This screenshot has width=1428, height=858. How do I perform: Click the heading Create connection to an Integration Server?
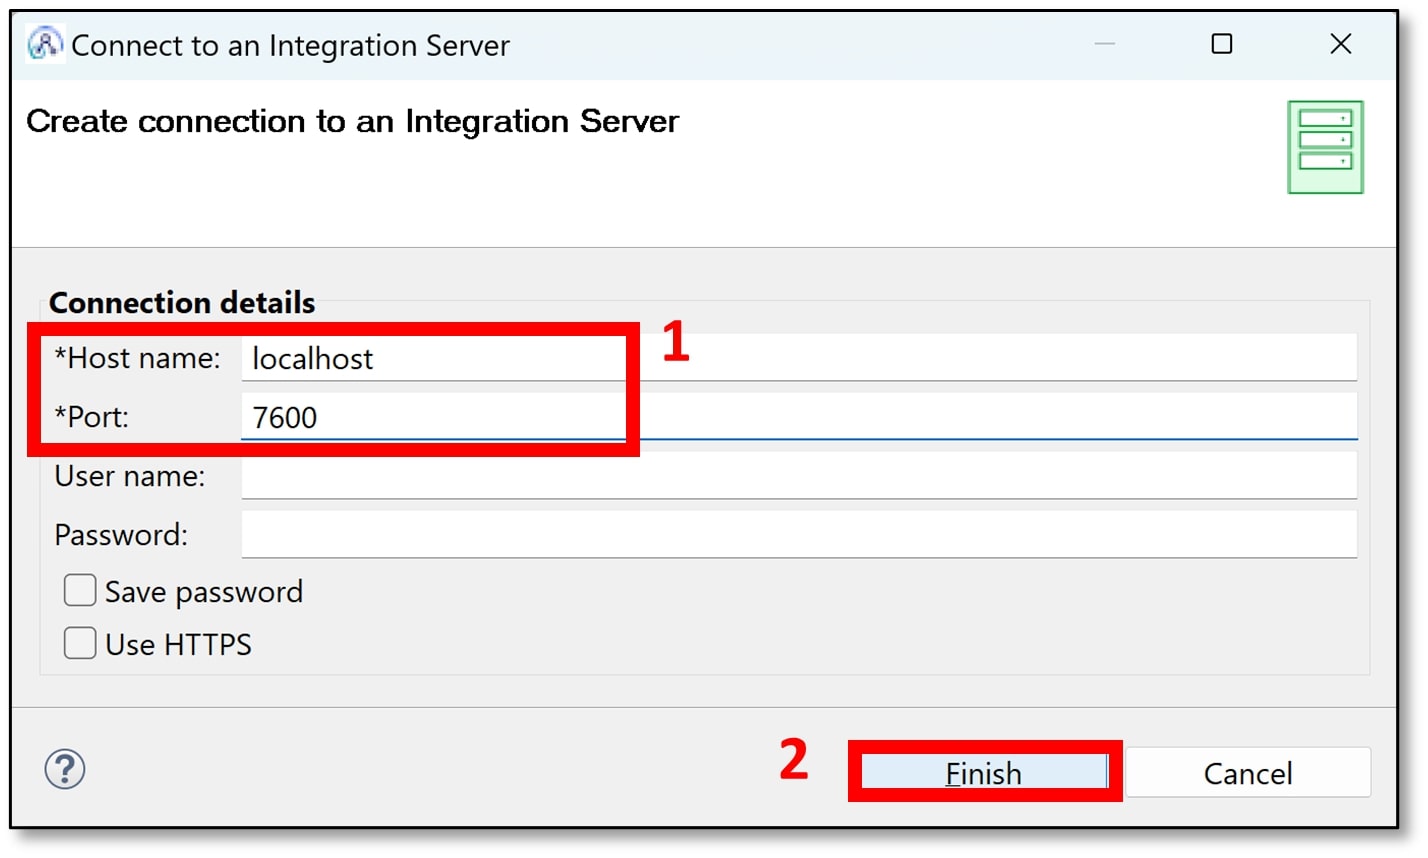(353, 121)
